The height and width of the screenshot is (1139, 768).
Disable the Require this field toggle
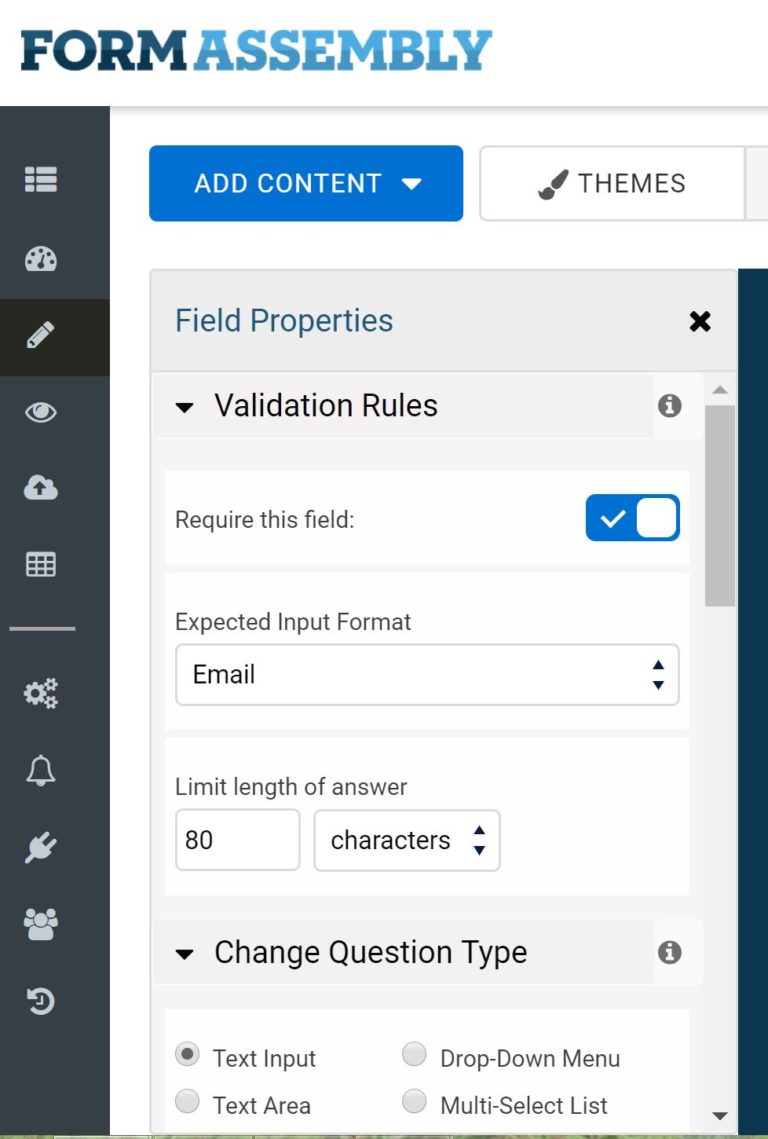pyautogui.click(x=632, y=517)
